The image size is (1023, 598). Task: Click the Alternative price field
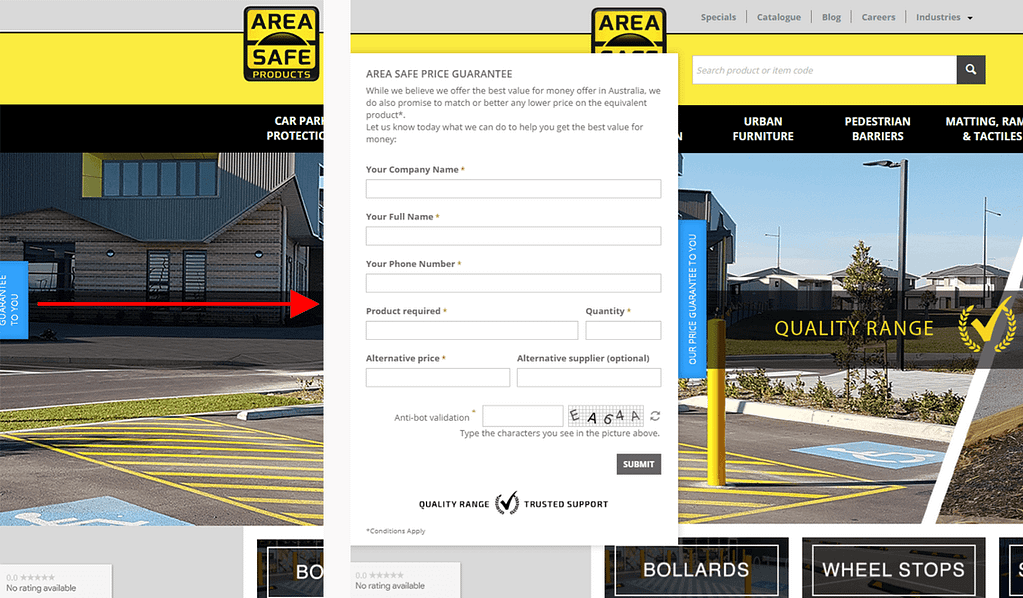[437, 377]
